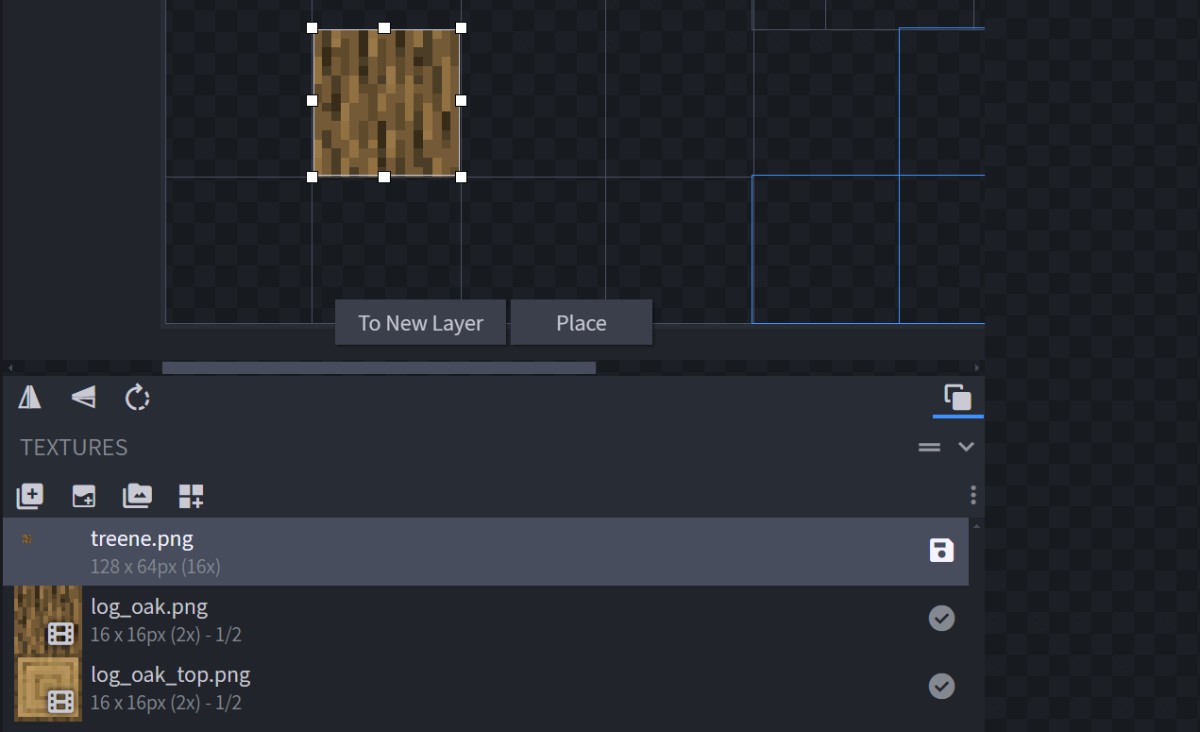
Task: Click the To New Layer button
Action: click(x=420, y=323)
